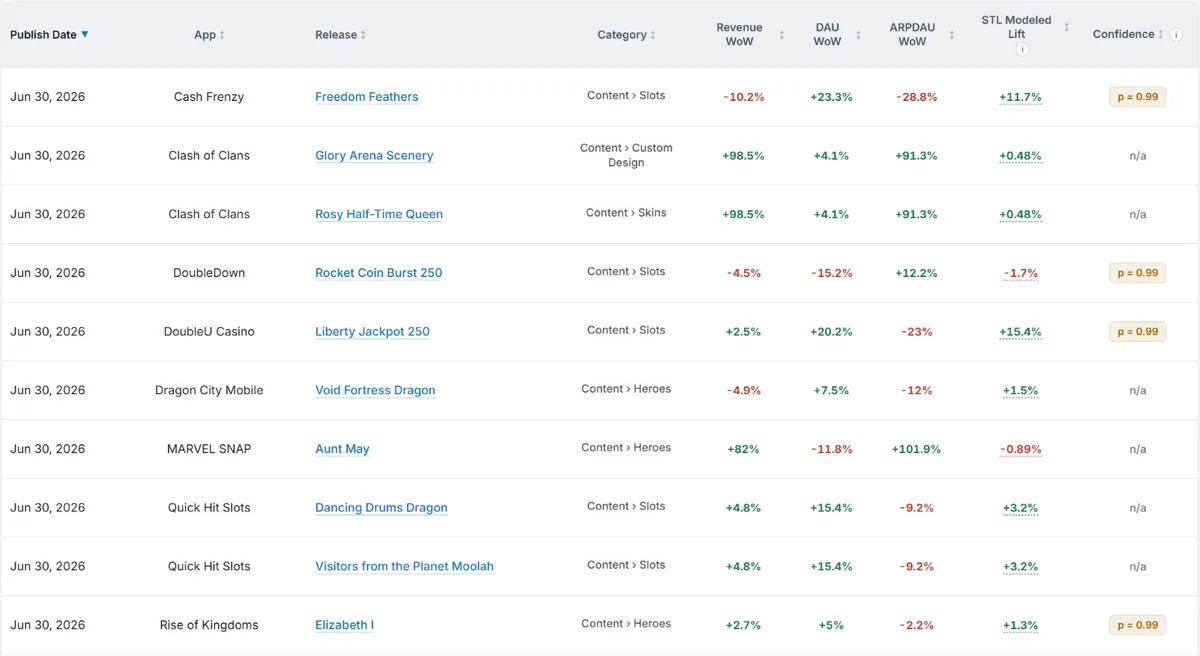Click the MARVEL SNAP app cell
The image size is (1200, 656).
(x=209, y=449)
